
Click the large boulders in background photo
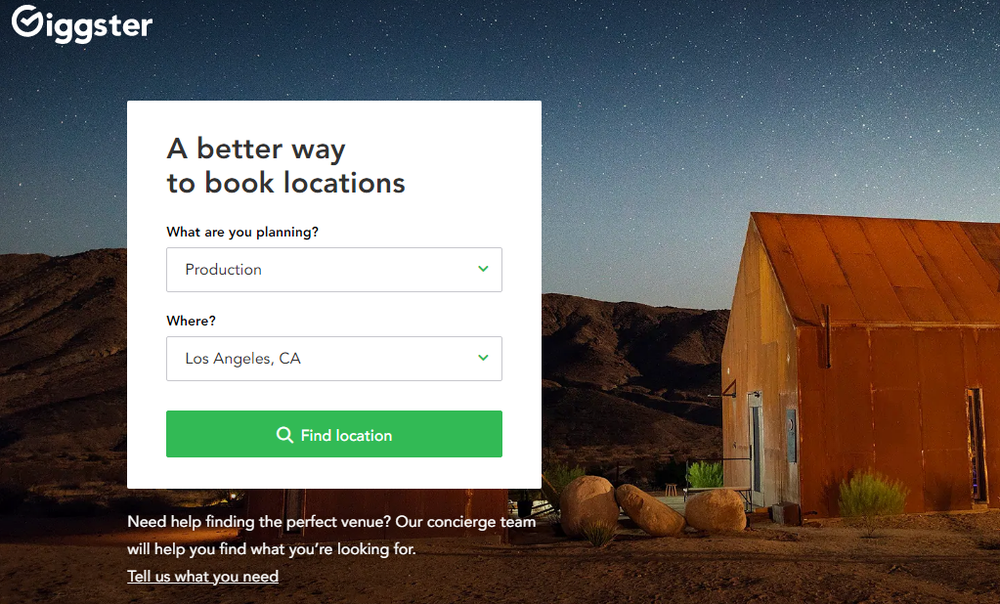(652, 507)
